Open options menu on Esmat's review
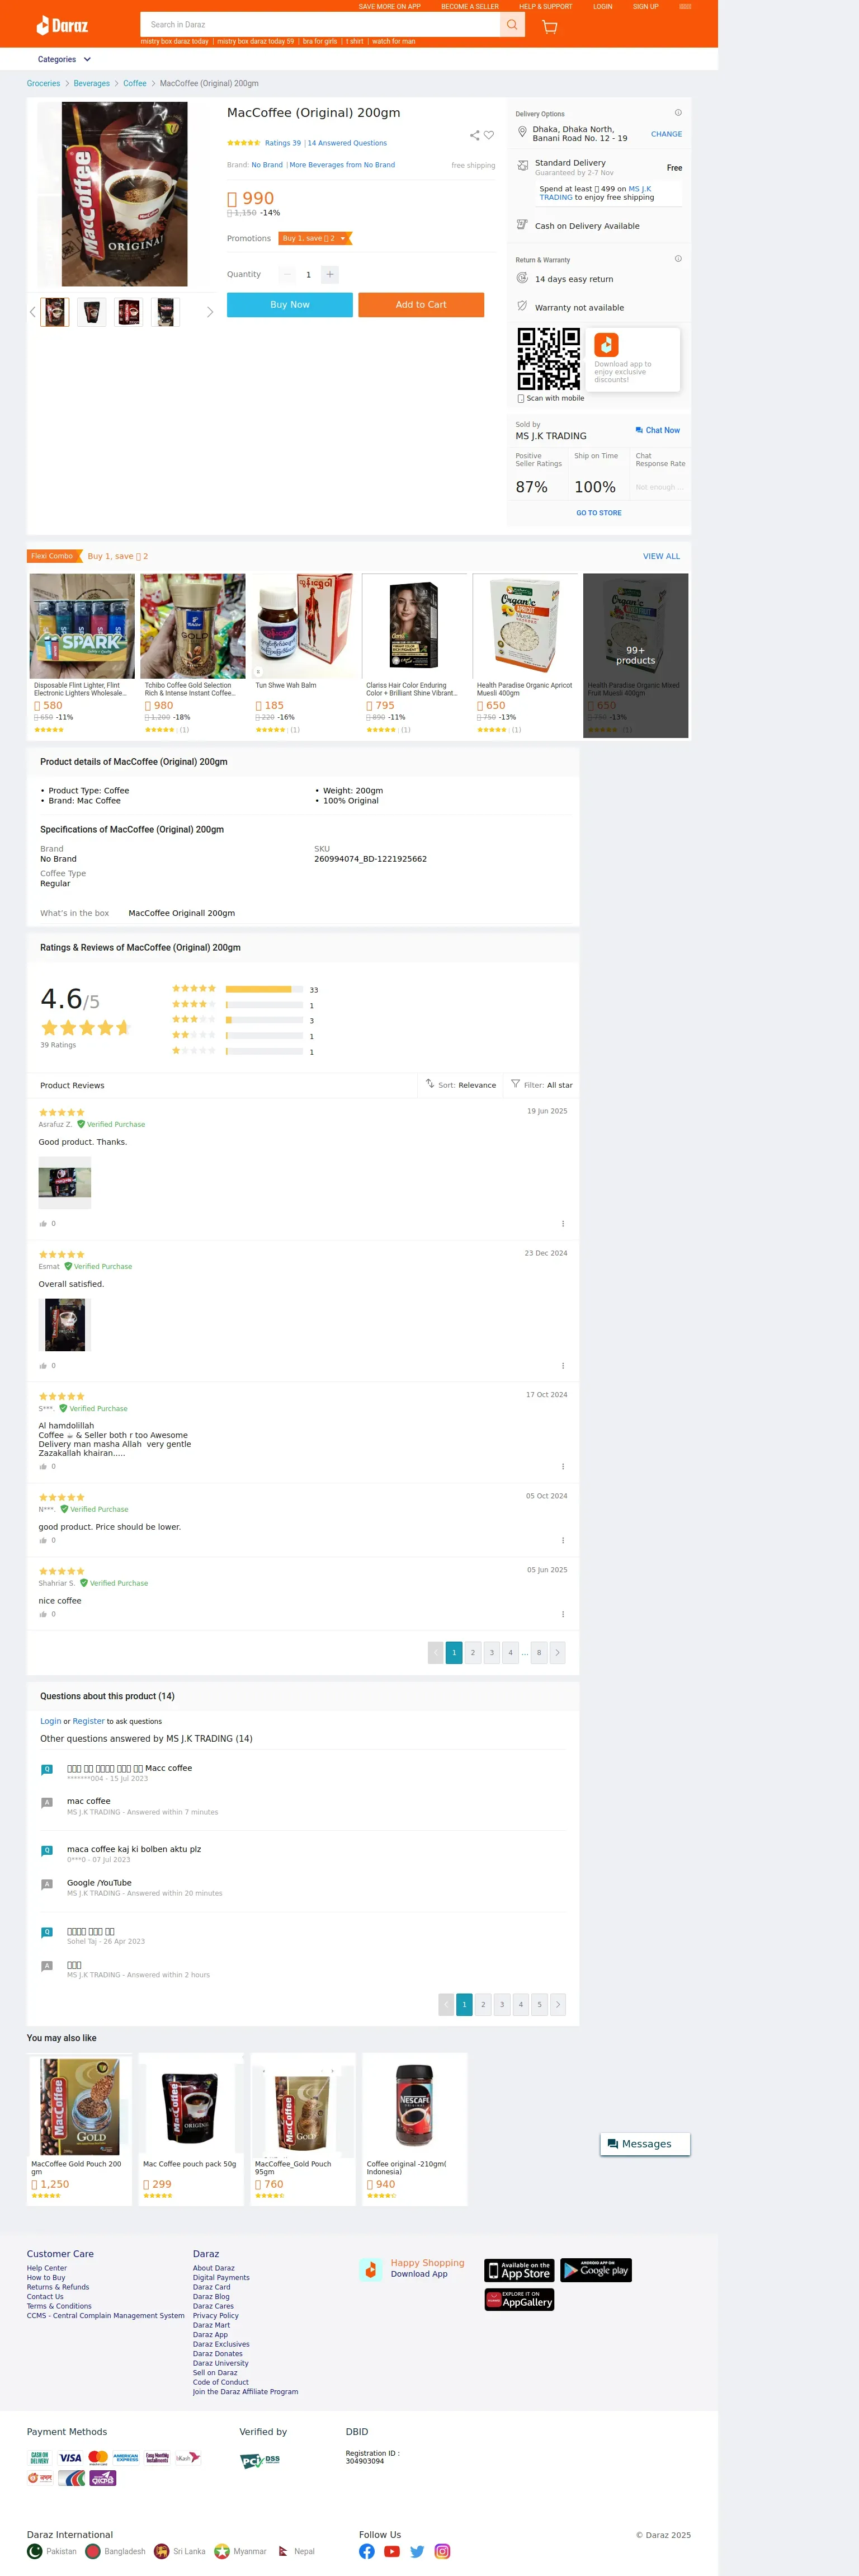This screenshot has height=2576, width=859. (x=563, y=1365)
